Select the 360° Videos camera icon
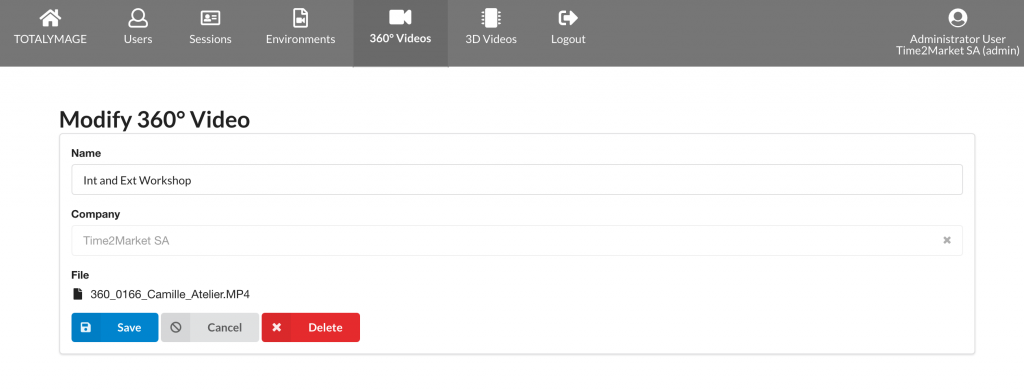The image size is (1024, 390). click(x=400, y=17)
